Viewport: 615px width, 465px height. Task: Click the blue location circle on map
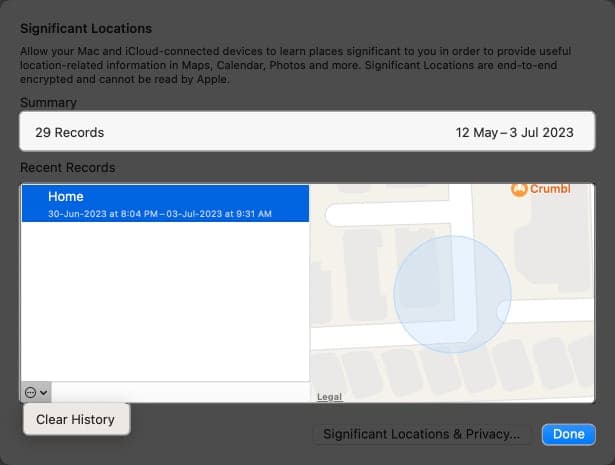tap(452, 294)
